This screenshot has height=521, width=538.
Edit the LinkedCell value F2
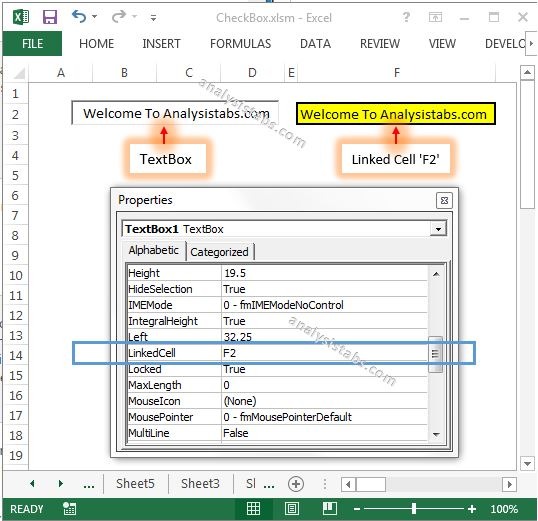pyautogui.click(x=325, y=353)
